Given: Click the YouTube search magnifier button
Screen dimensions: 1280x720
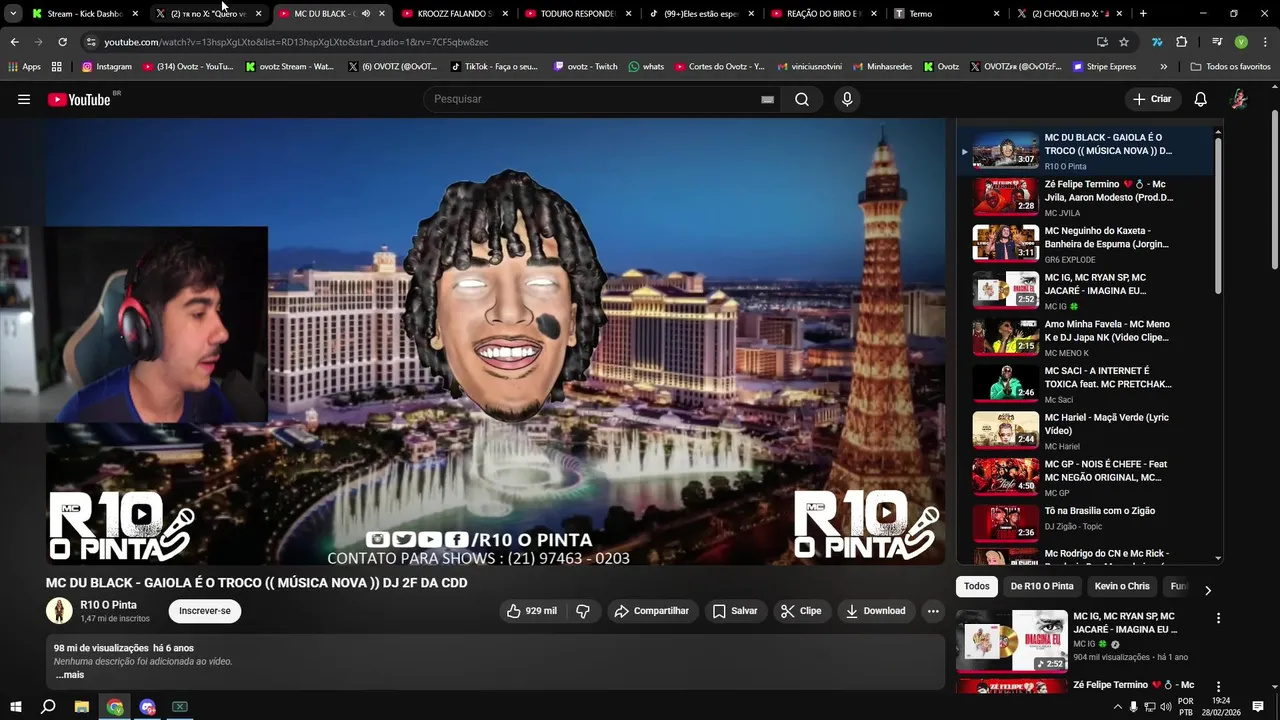Looking at the screenshot, I should pos(802,99).
